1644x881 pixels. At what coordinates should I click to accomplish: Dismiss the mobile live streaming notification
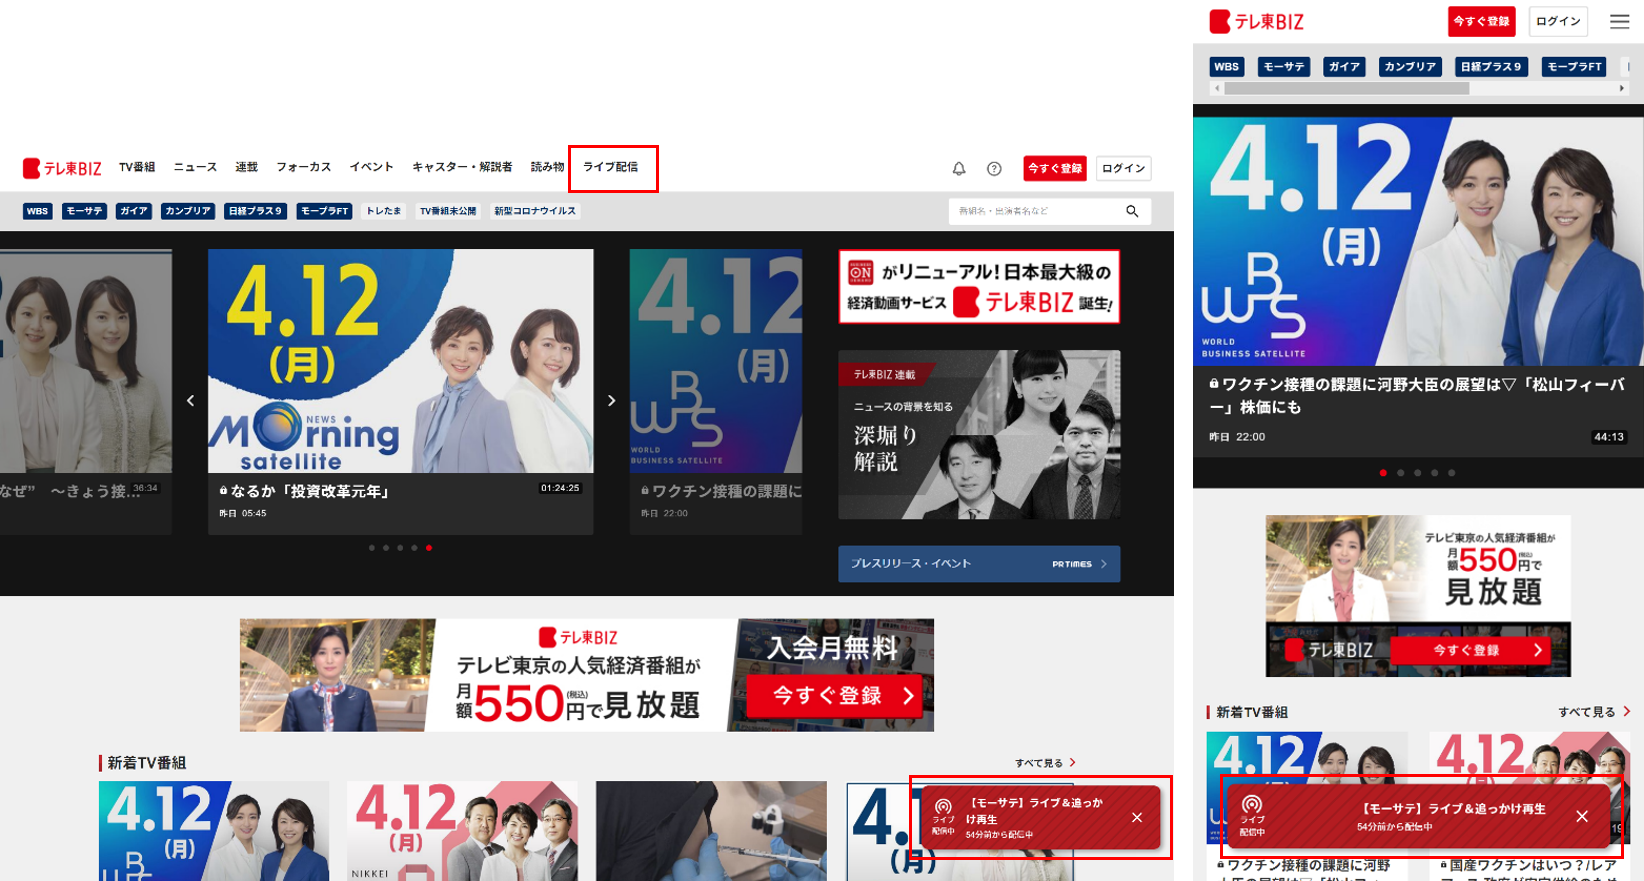coord(1582,816)
